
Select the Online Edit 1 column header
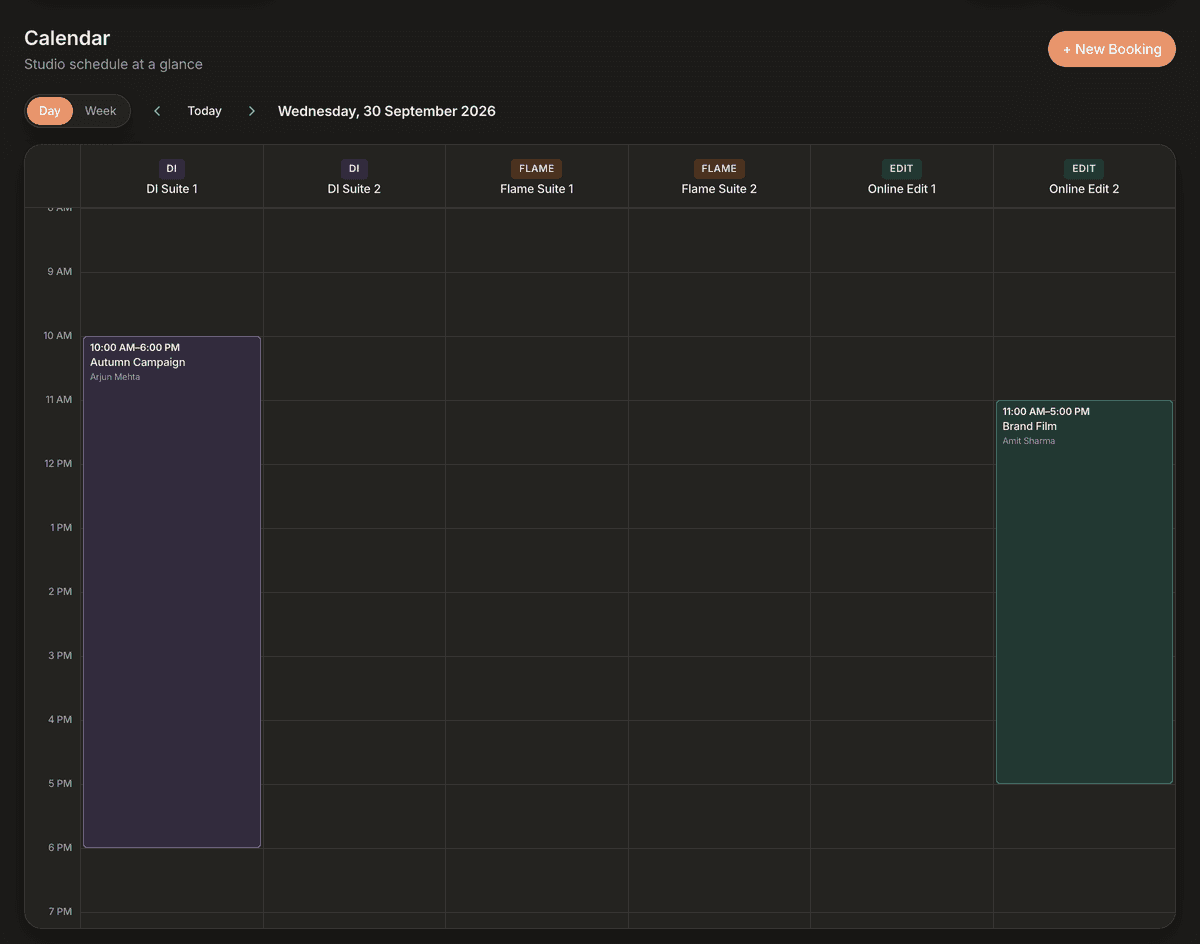click(902, 177)
